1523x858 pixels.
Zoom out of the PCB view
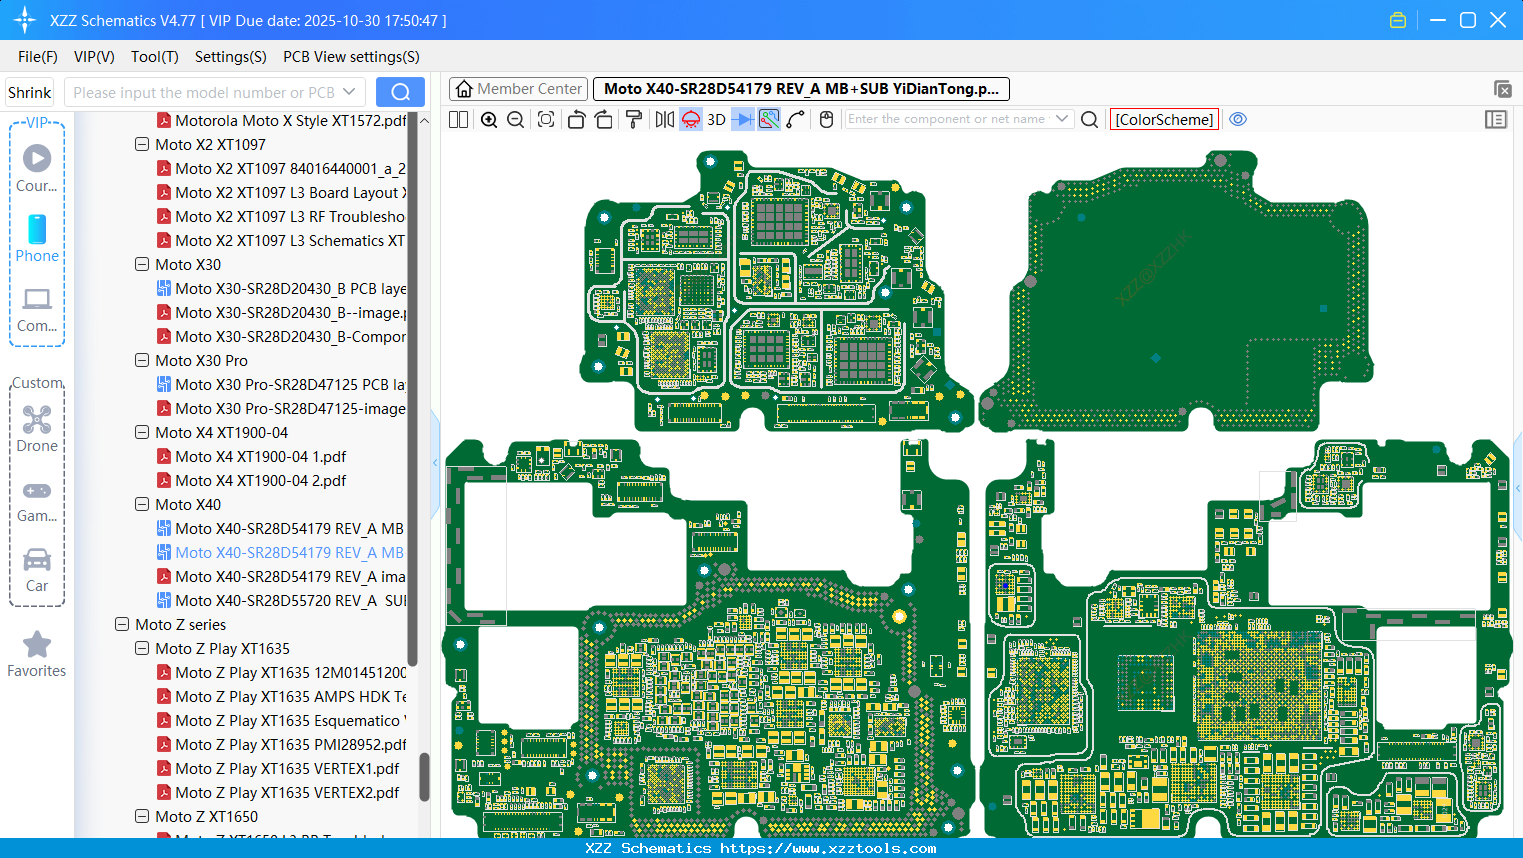coord(516,119)
